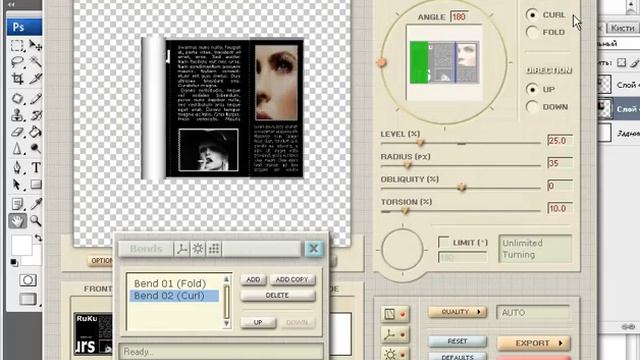Select the Rectangle shape tool
Screen dimensions: 640x360
click(x=35, y=184)
